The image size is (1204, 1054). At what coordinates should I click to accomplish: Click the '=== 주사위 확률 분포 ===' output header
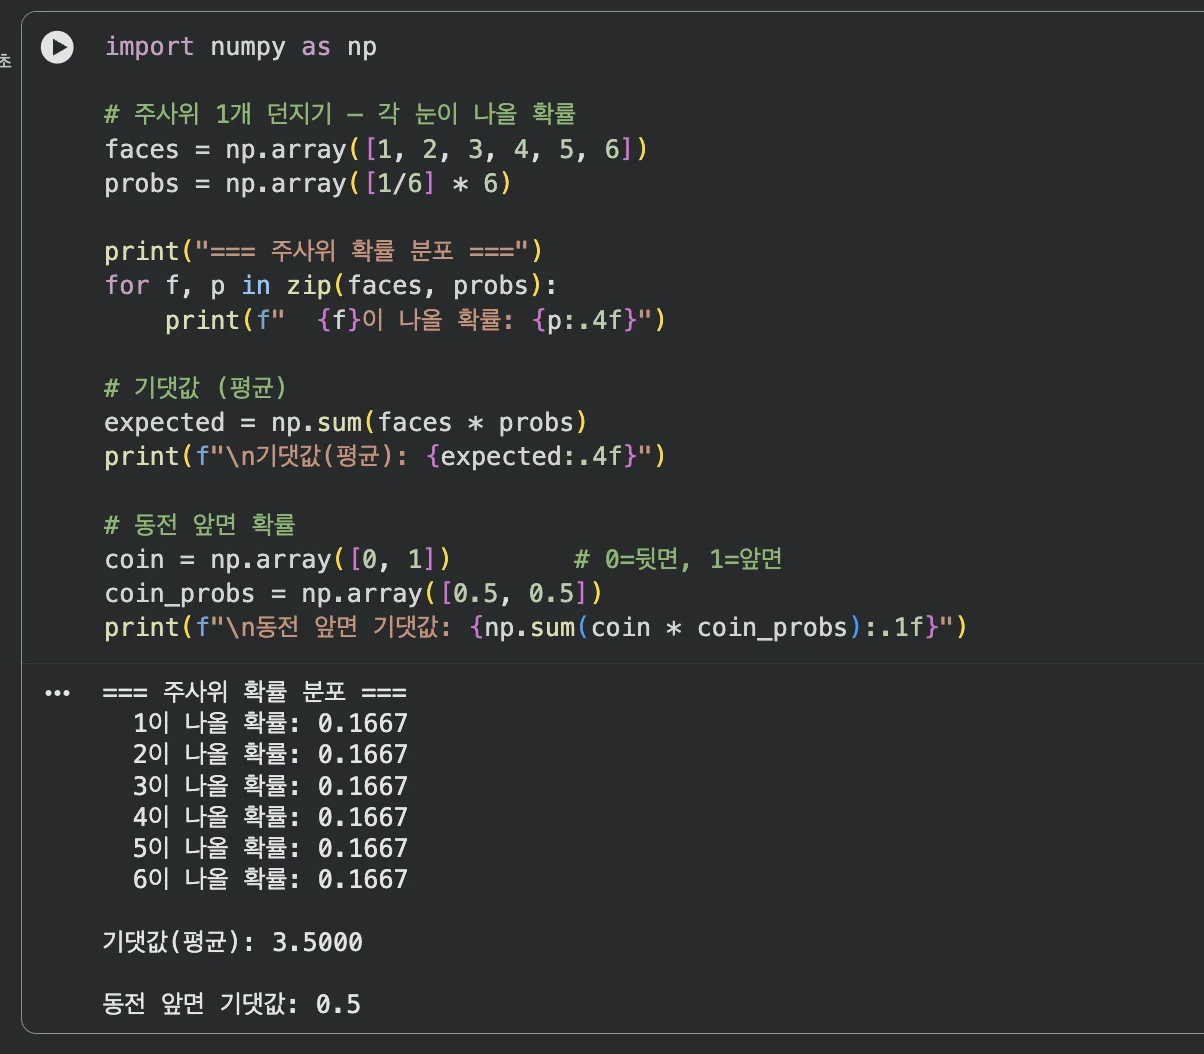254,693
